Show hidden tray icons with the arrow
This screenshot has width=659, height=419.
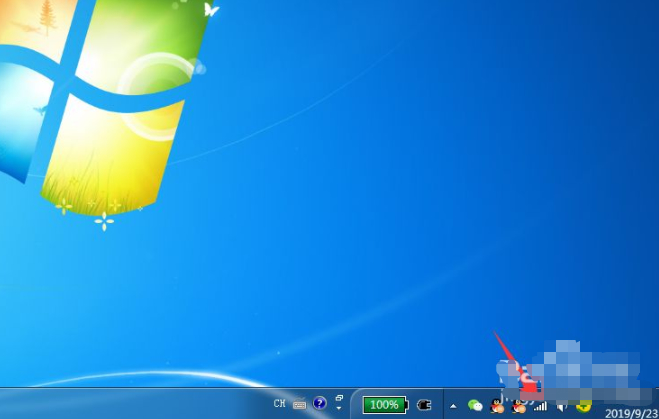point(452,405)
